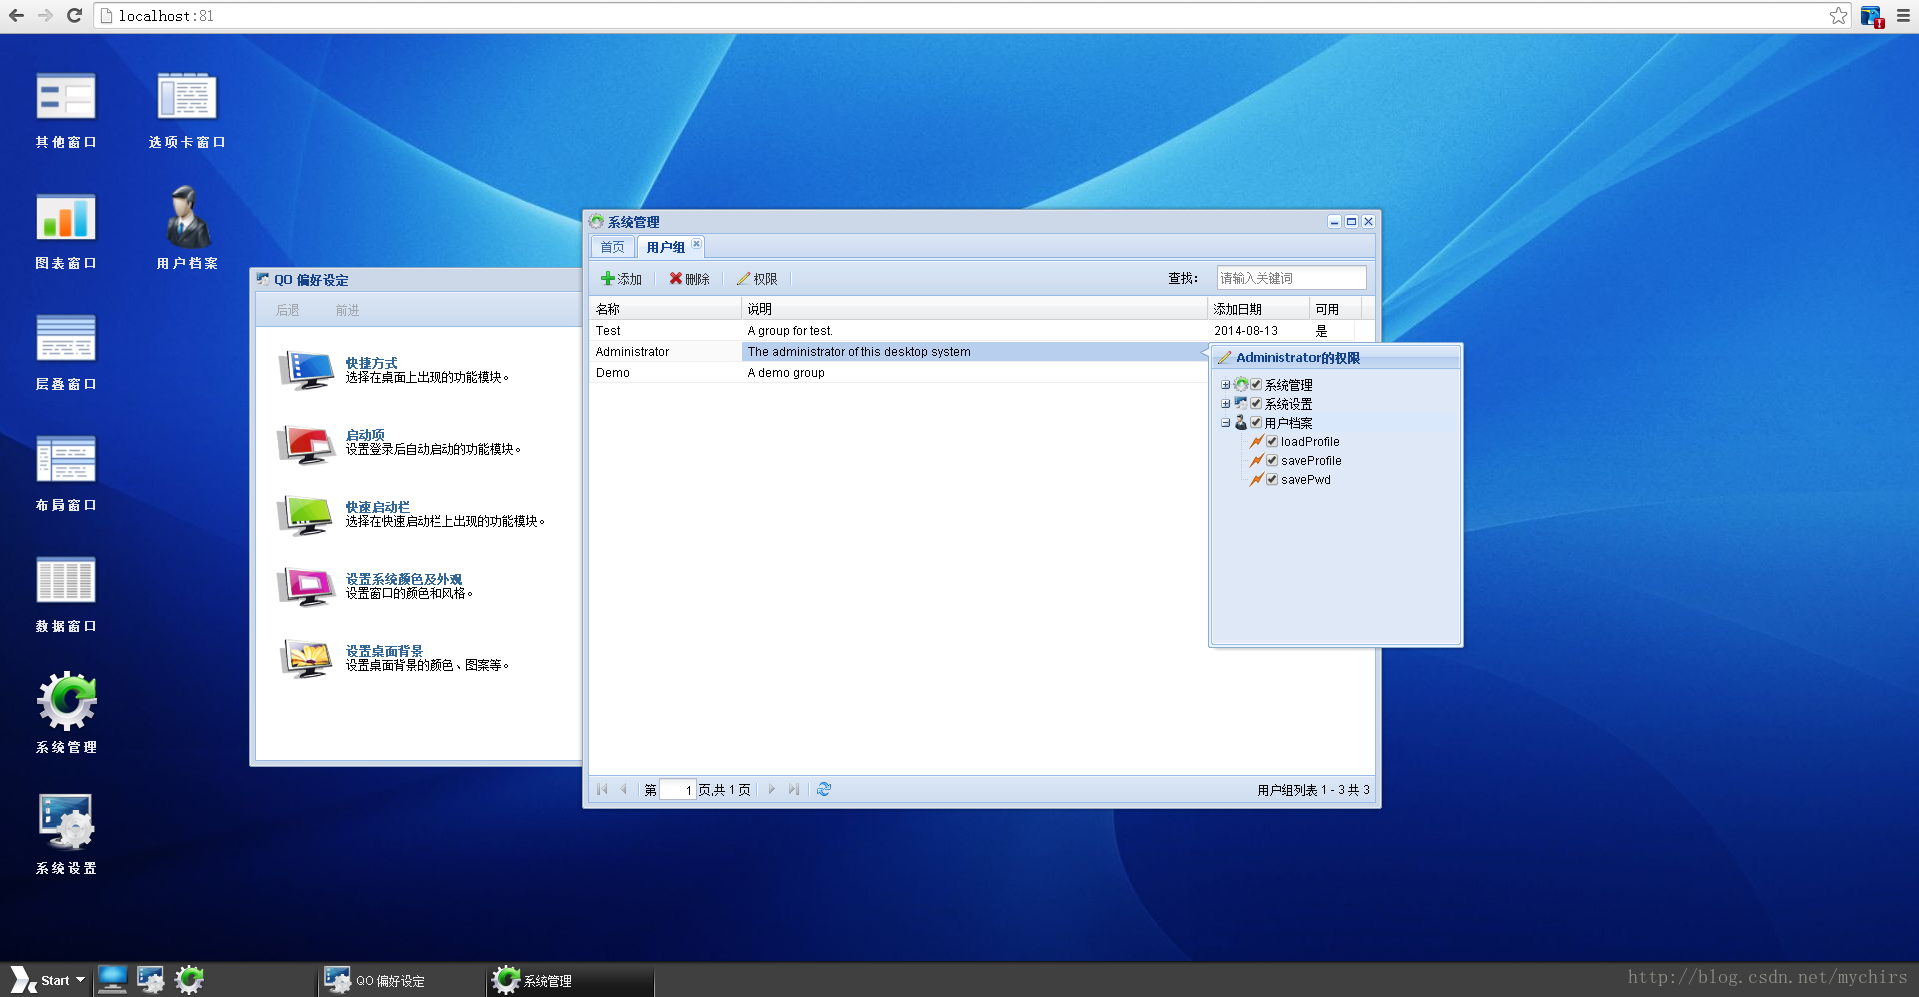Viewport: 1919px width, 997px height.
Task: Click the refresh icon in the paging toolbar
Action: [824, 789]
